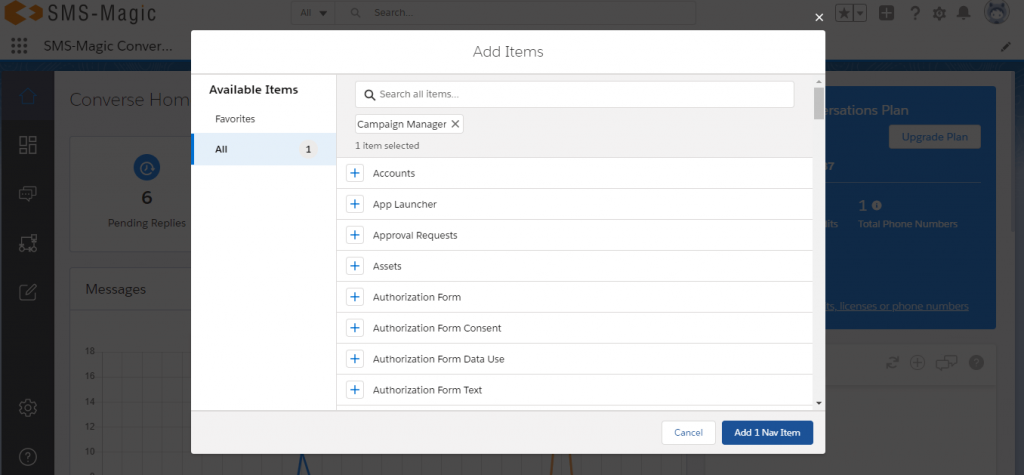Click Add 1 Nav Item button
This screenshot has width=1024, height=475.
(x=767, y=433)
